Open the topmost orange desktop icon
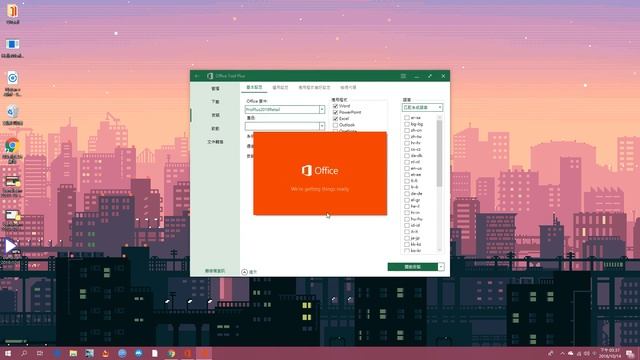Image resolution: width=640 pixels, height=360 pixels. click(x=13, y=11)
